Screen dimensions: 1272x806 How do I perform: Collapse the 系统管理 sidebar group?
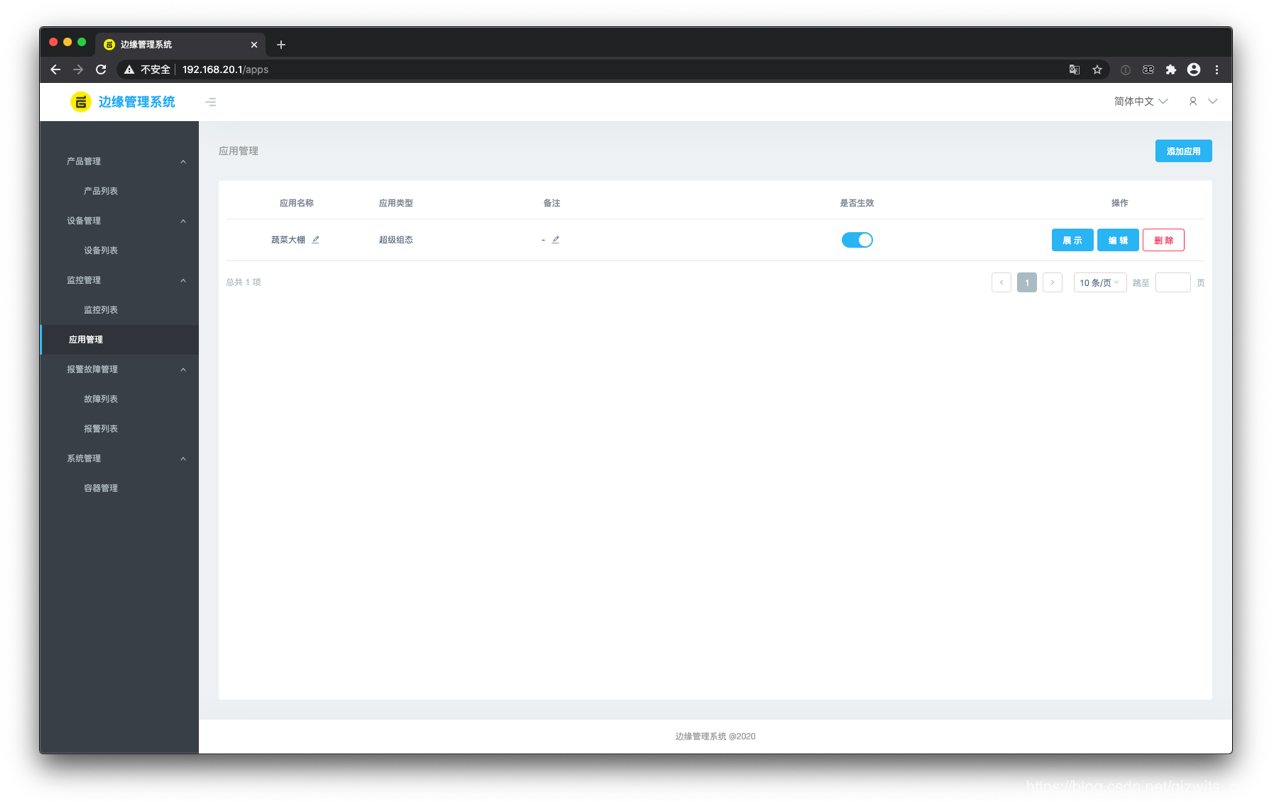[x=119, y=459]
